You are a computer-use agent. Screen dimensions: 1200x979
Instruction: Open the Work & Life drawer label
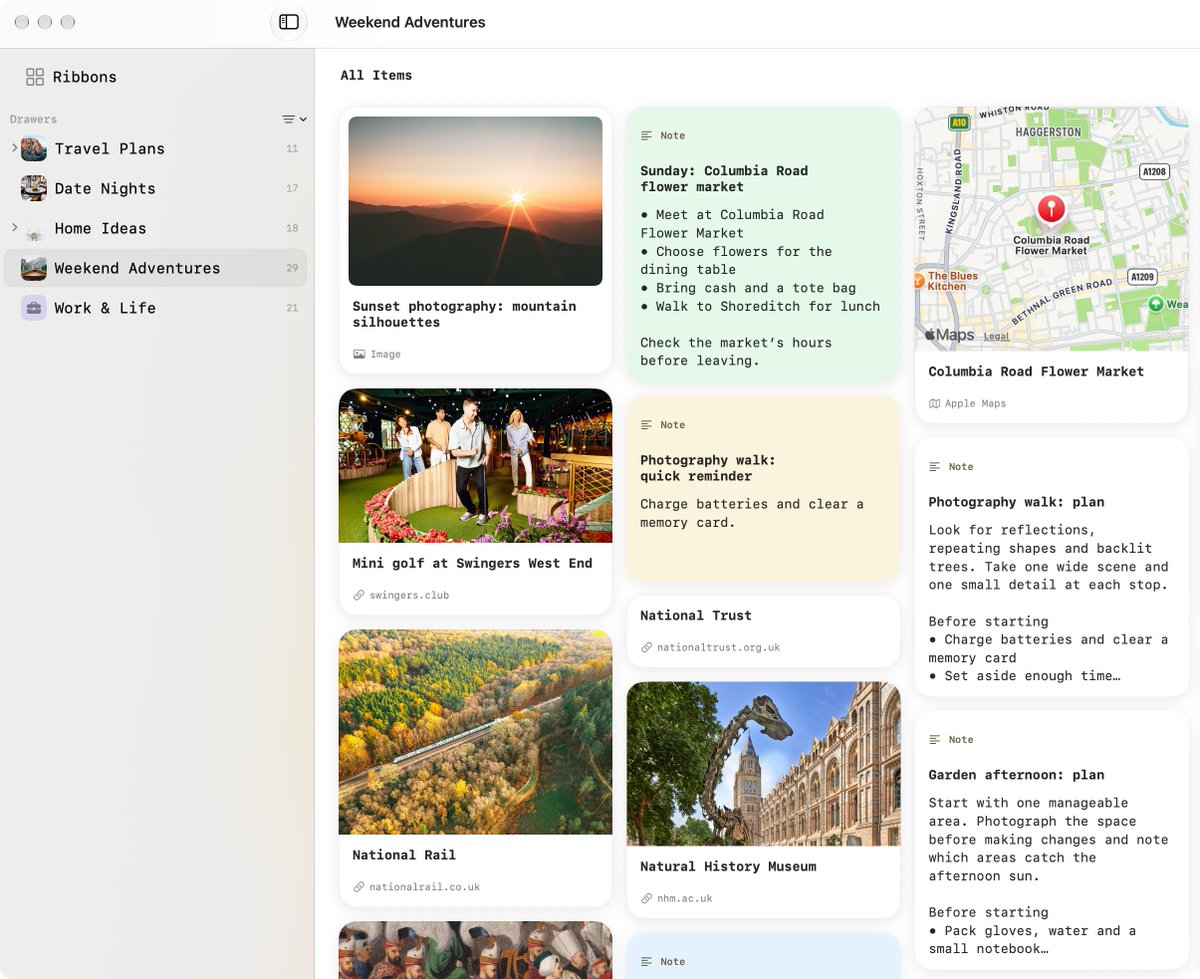click(105, 308)
